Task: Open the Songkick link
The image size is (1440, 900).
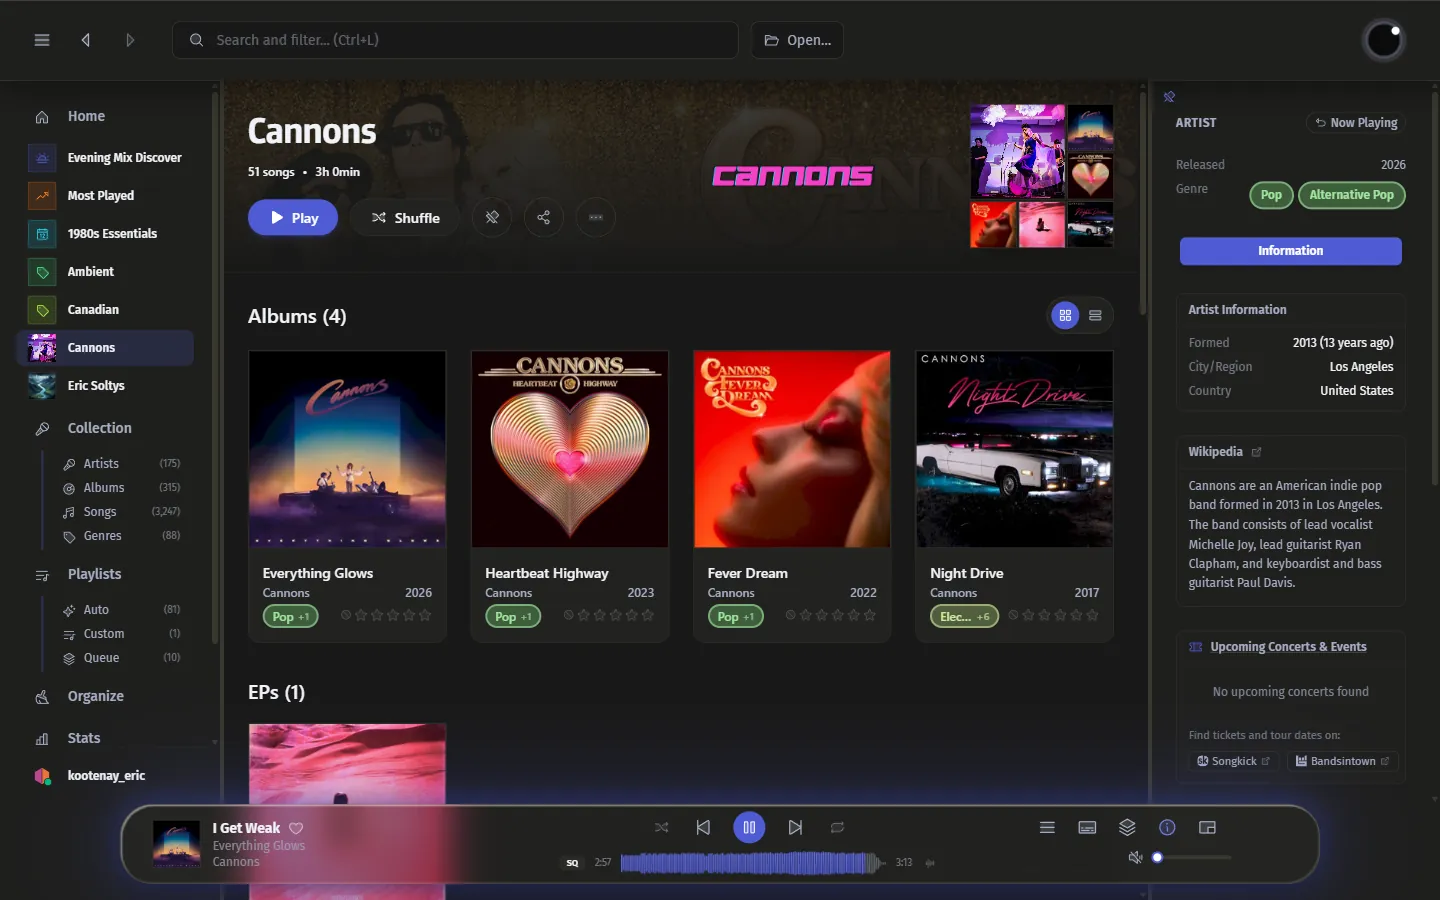Action: pos(1233,761)
